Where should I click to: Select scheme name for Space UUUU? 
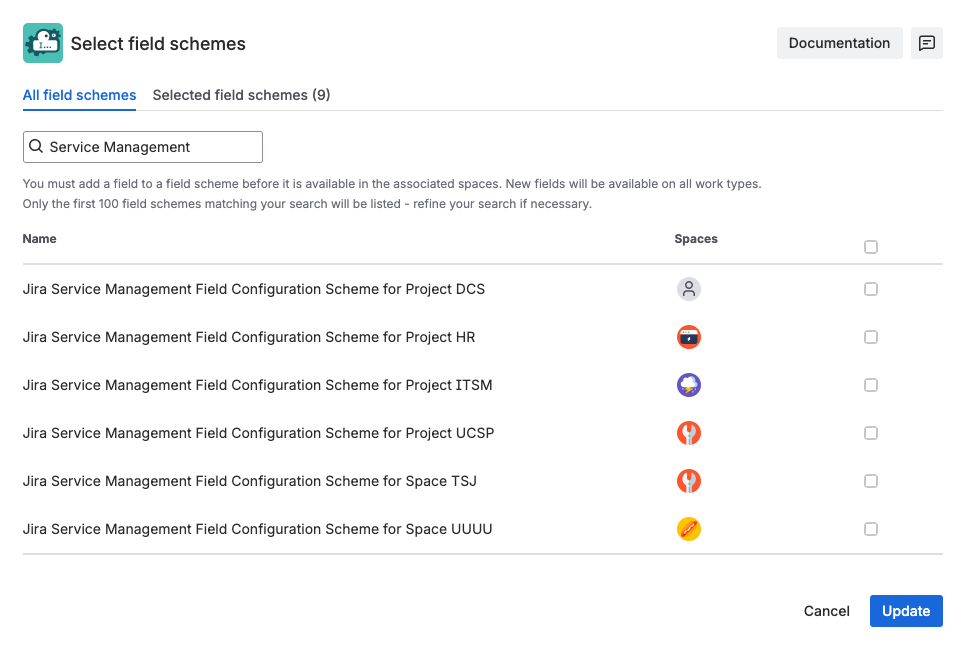point(258,529)
